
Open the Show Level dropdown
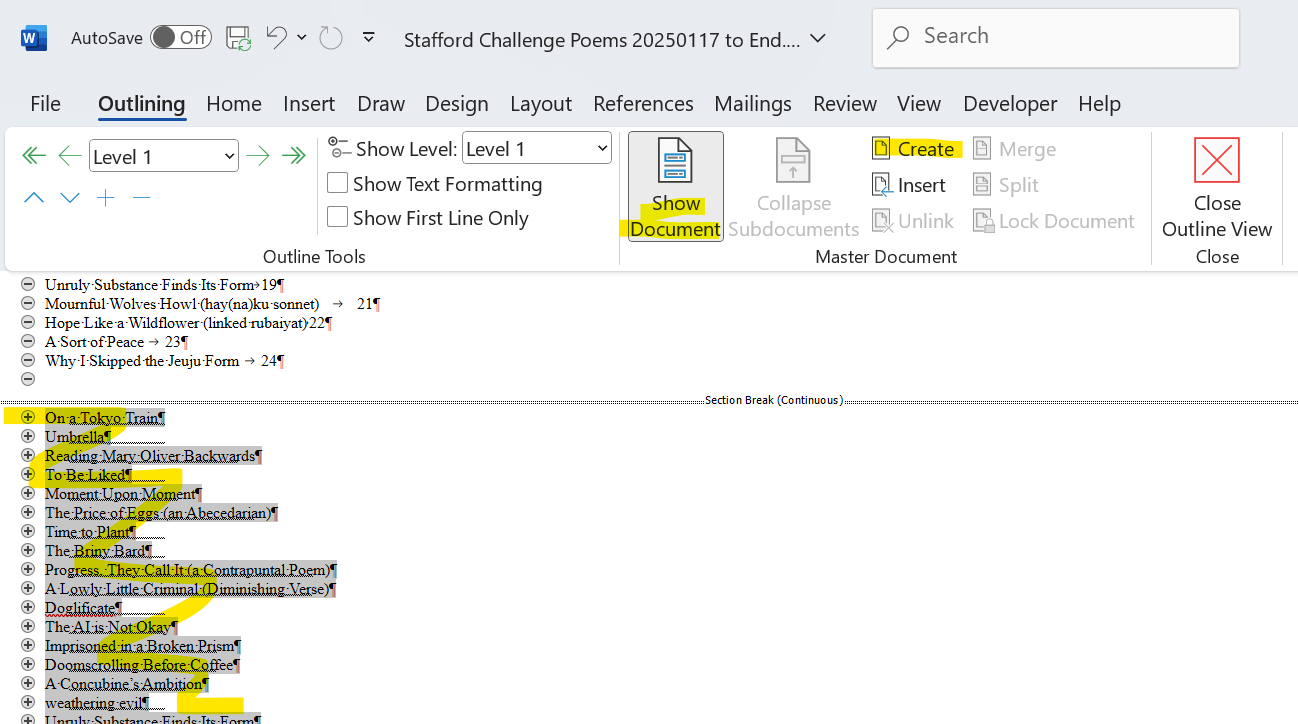pyautogui.click(x=536, y=147)
